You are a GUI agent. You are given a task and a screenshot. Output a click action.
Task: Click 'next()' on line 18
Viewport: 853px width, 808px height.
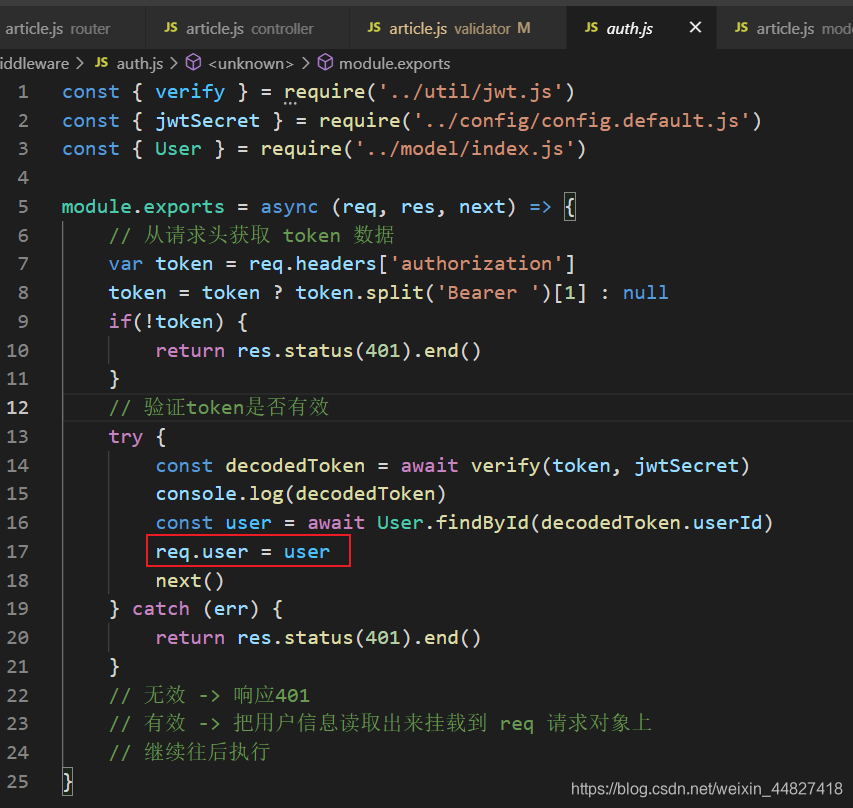tap(190, 581)
